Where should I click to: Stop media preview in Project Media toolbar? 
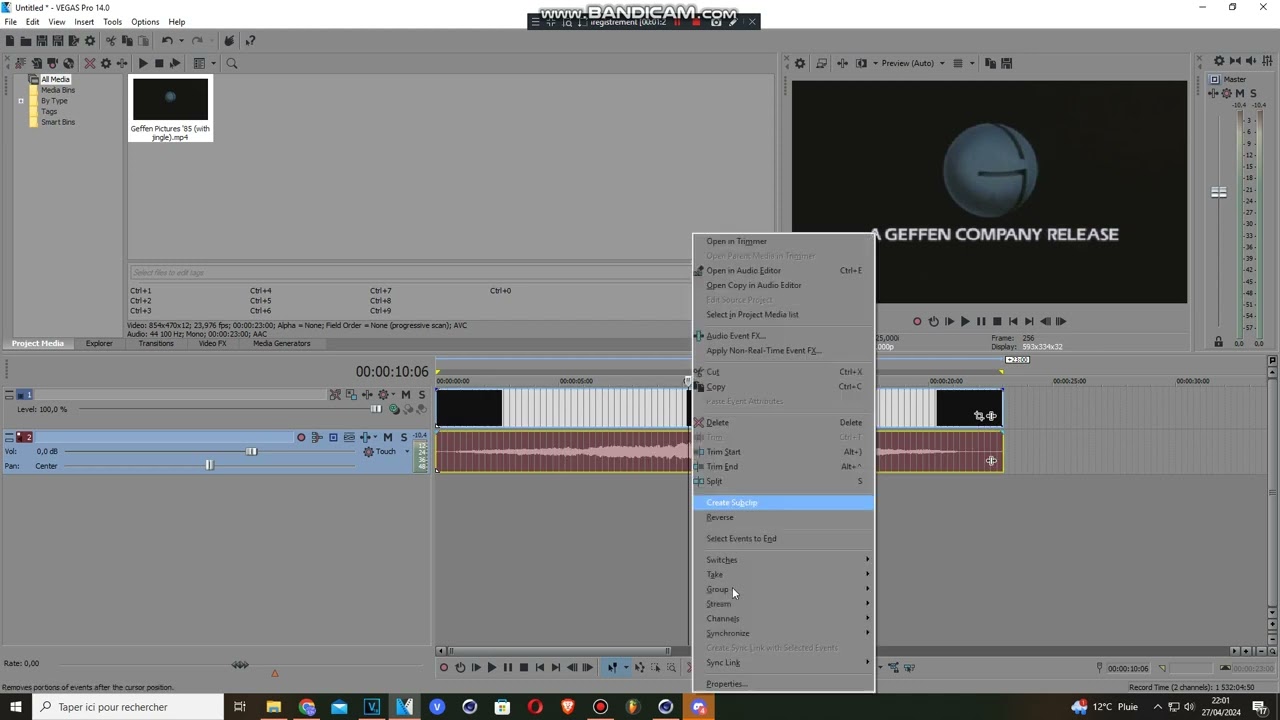[x=159, y=63]
